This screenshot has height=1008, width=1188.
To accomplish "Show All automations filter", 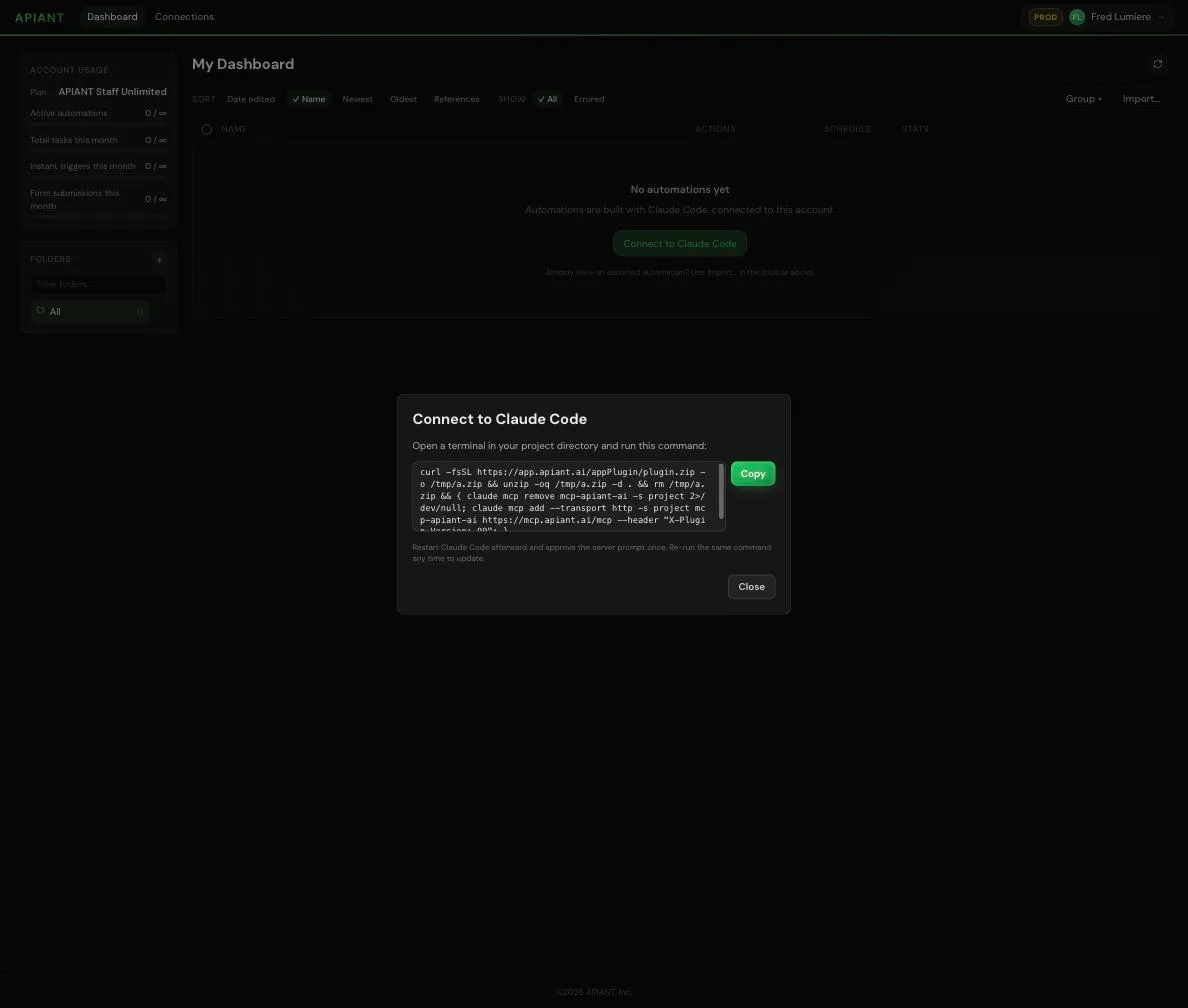I will pos(547,99).
